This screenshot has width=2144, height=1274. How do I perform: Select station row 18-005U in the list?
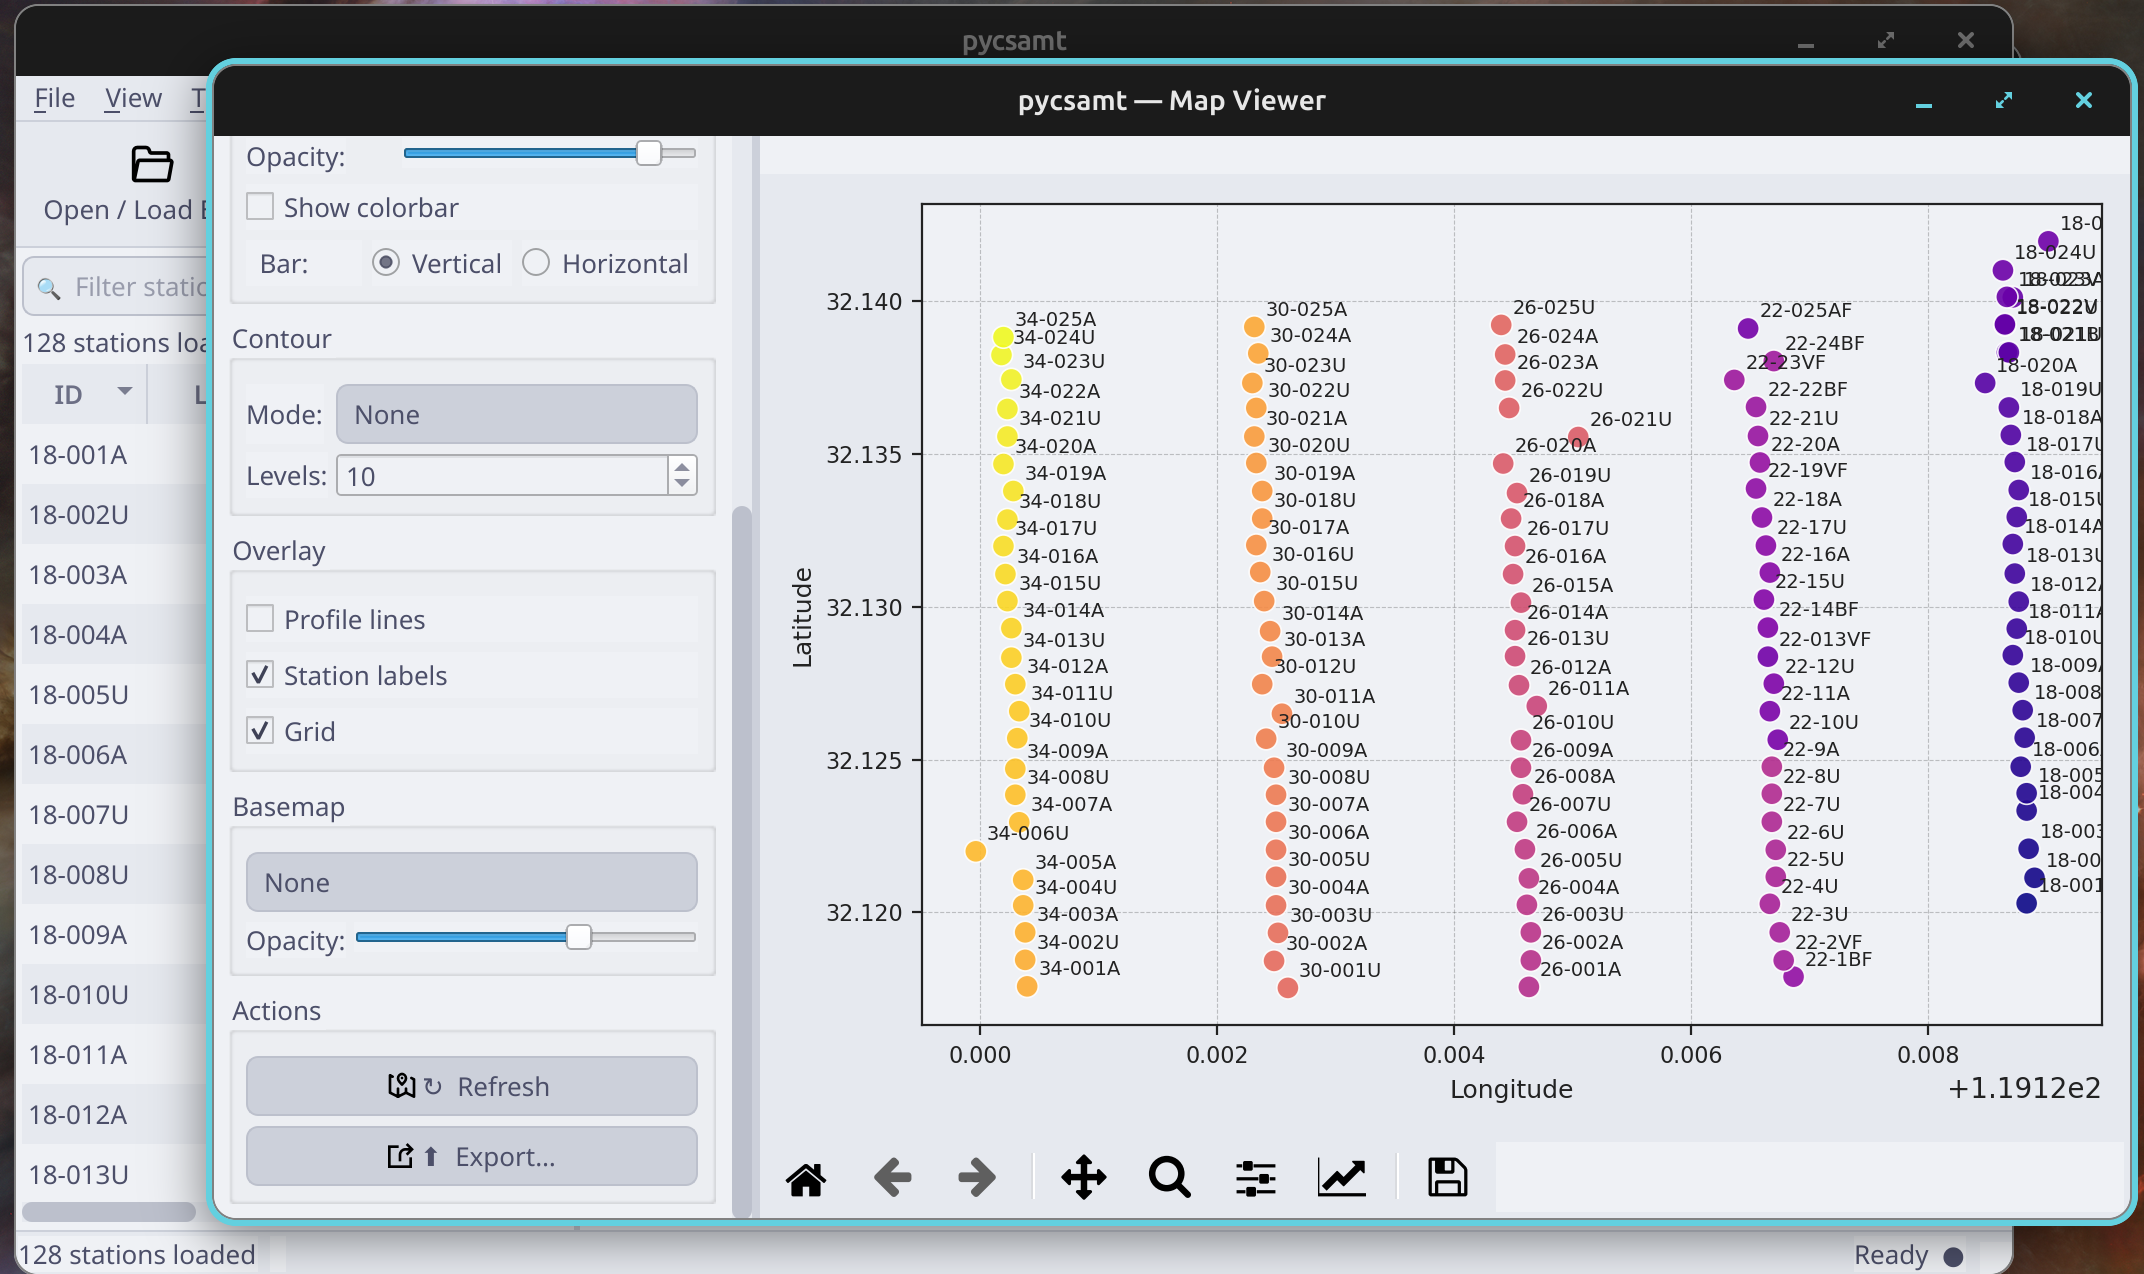coord(114,695)
